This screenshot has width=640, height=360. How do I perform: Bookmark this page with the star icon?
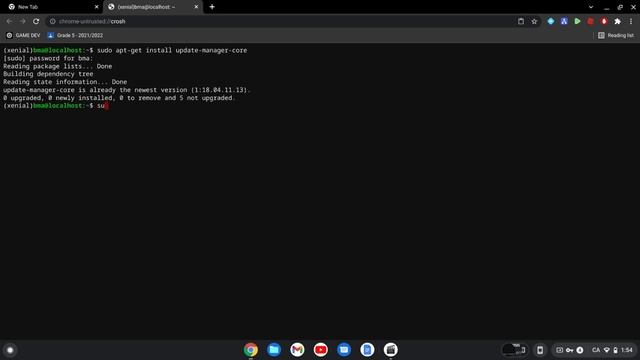click(534, 21)
